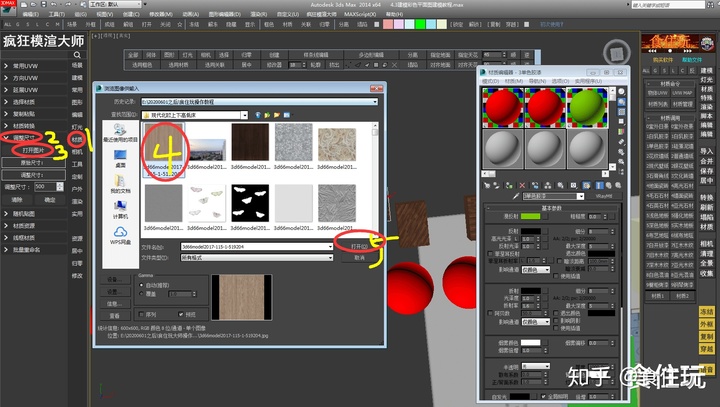
Task: Open the 文件名 filename dropdown arrow
Action: (330, 247)
